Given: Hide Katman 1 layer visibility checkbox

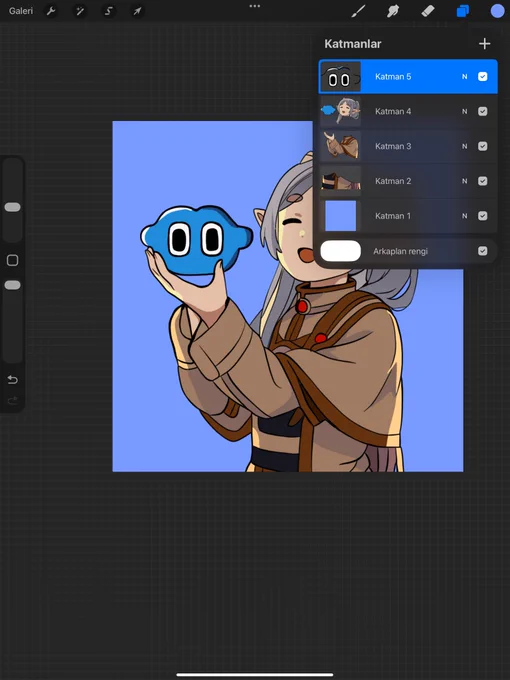Looking at the screenshot, I should (483, 216).
